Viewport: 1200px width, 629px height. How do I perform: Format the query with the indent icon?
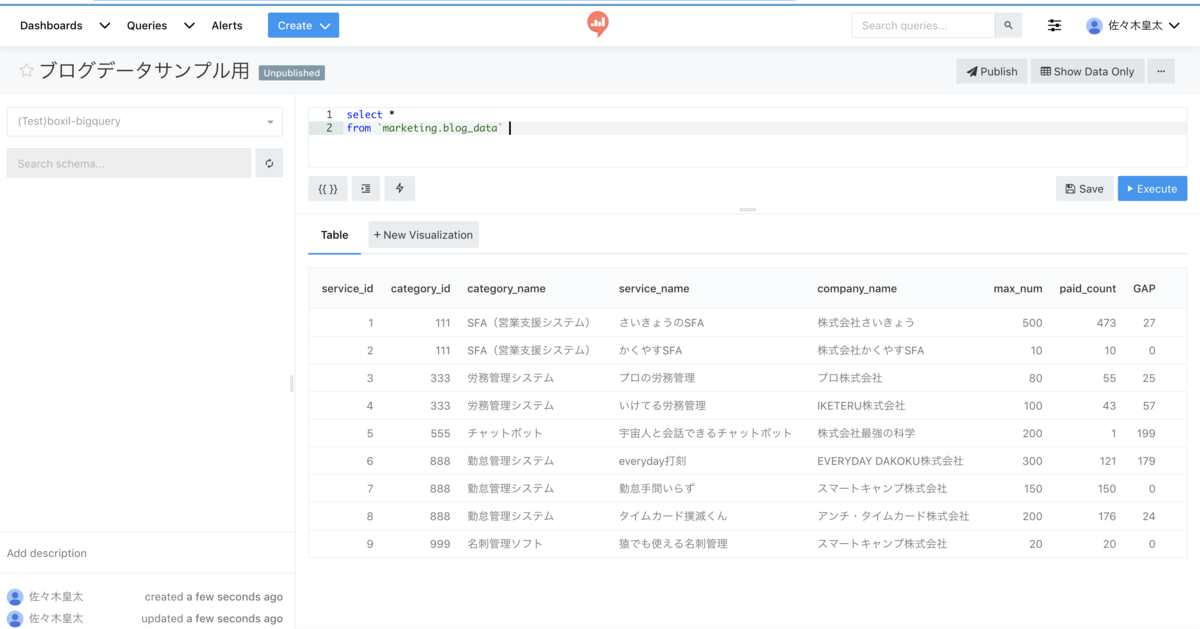point(366,188)
